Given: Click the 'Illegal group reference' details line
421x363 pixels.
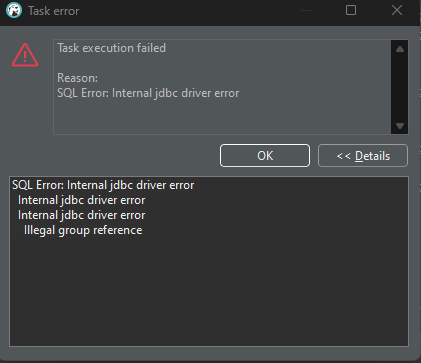Looking at the screenshot, I should (83, 230).
